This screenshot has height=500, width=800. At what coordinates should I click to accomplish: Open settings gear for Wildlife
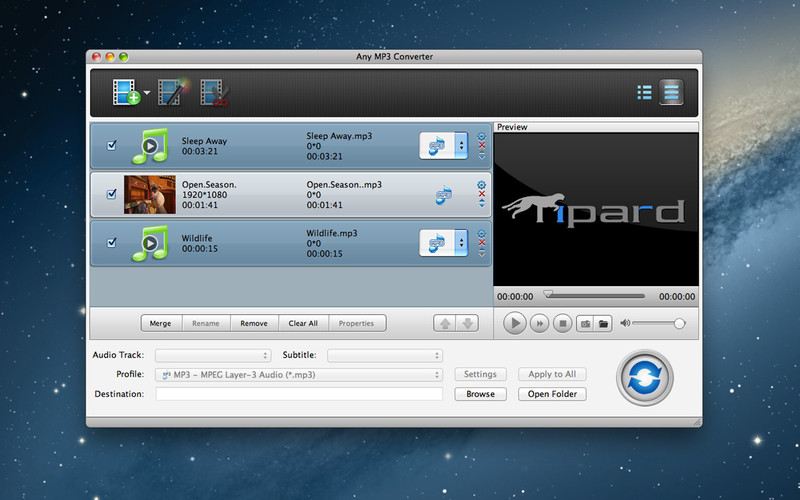click(x=482, y=234)
